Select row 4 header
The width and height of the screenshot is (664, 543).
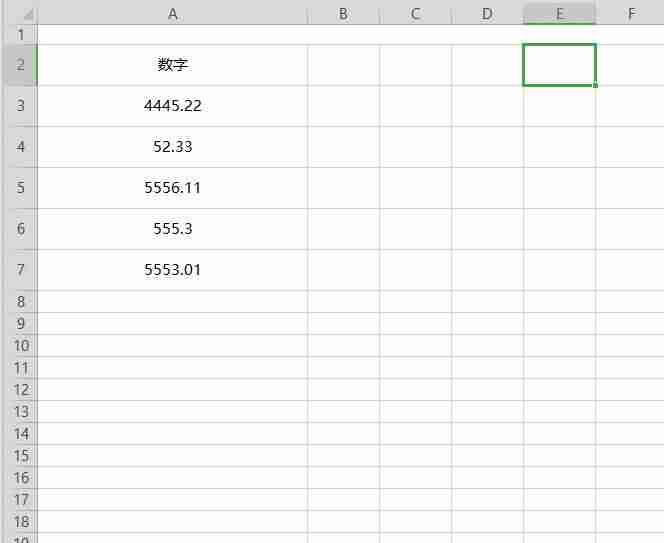20,147
